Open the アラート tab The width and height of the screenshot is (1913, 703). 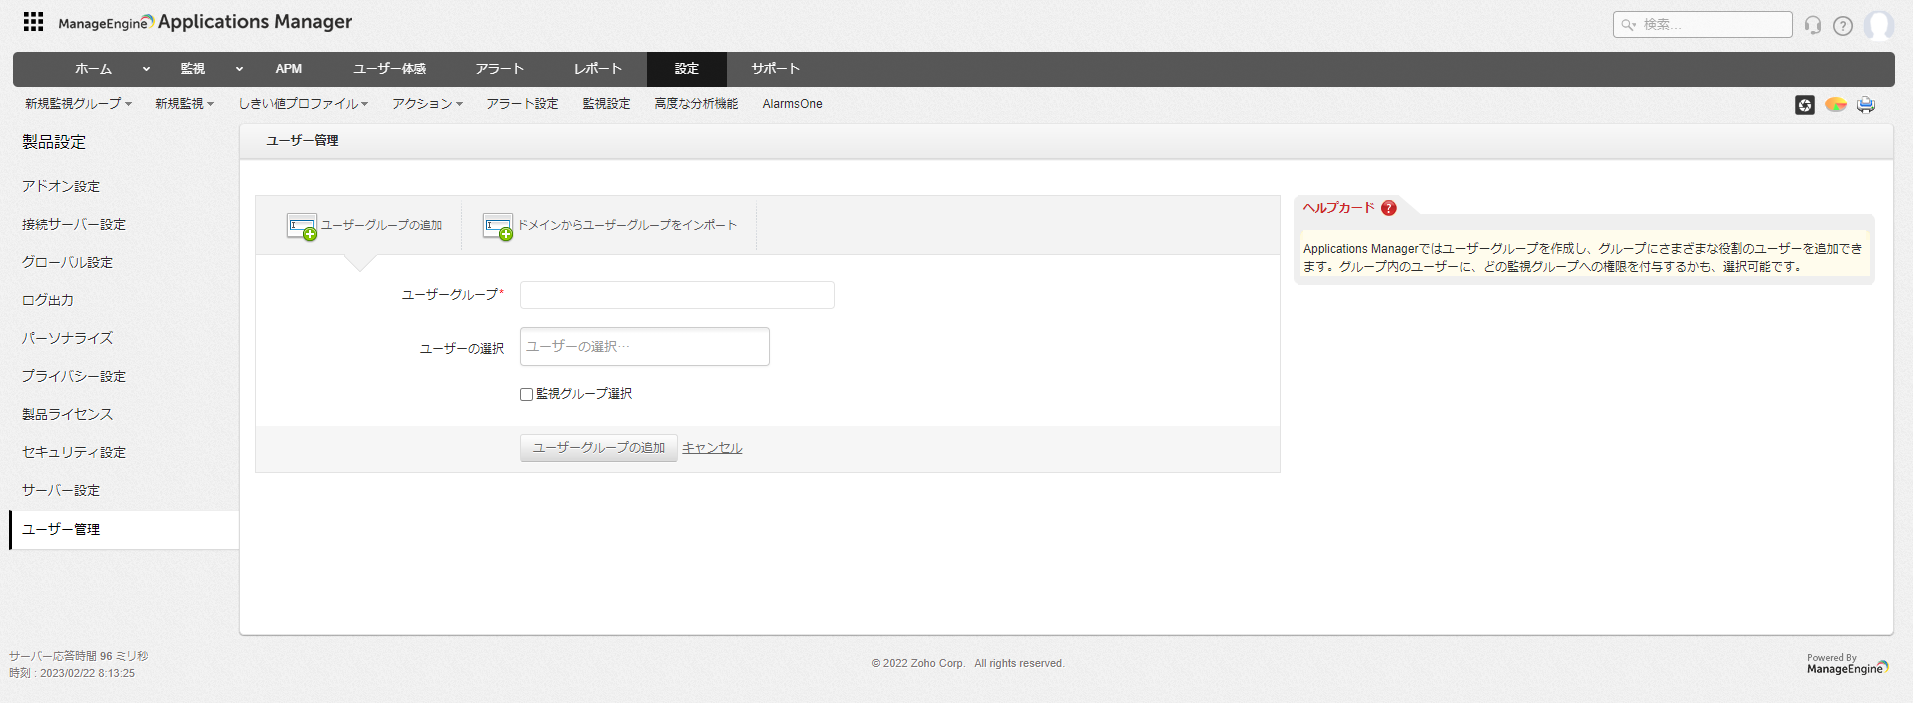(x=500, y=69)
